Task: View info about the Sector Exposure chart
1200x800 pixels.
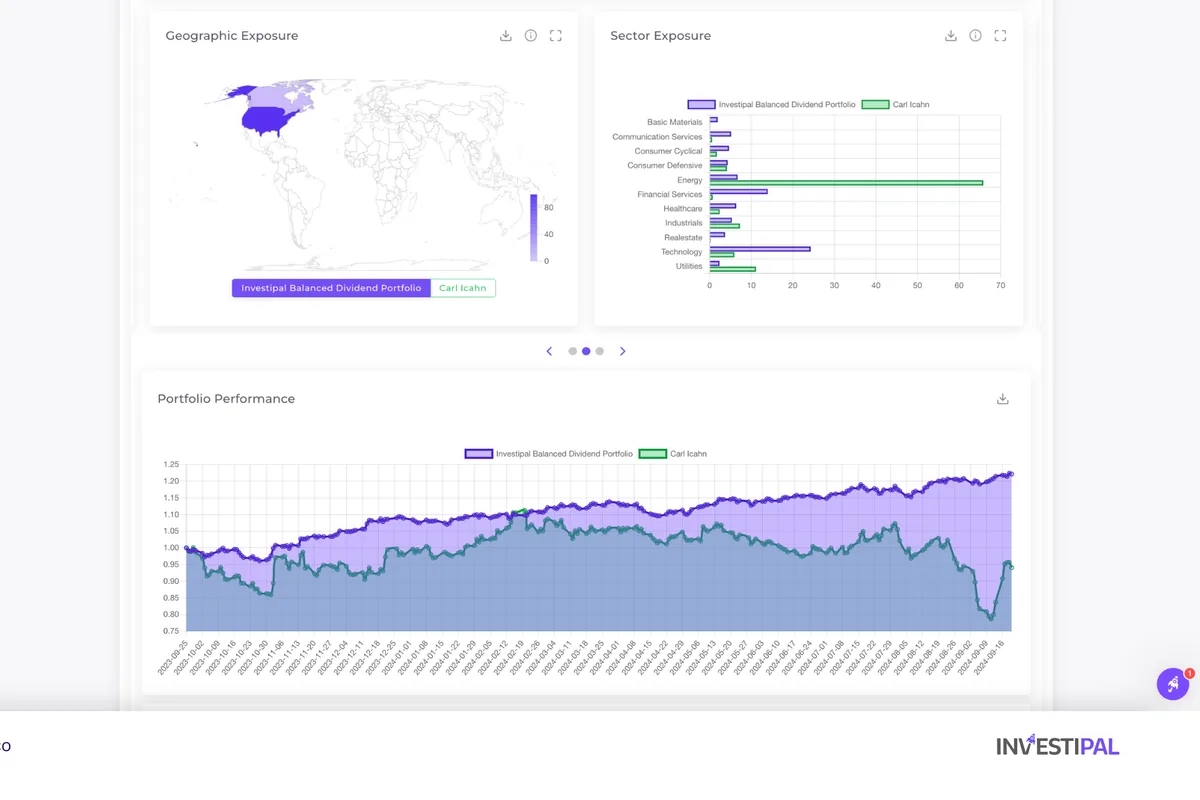Action: (975, 35)
